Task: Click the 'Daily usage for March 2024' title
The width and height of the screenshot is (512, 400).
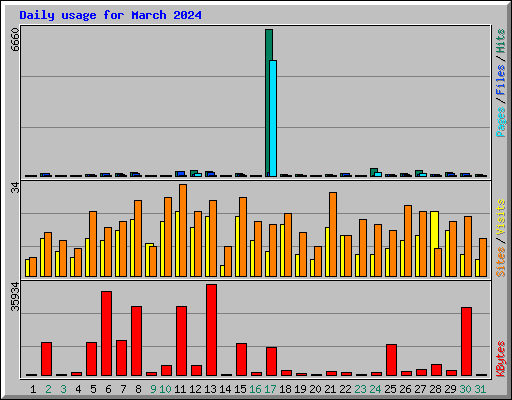Action: tap(110, 15)
